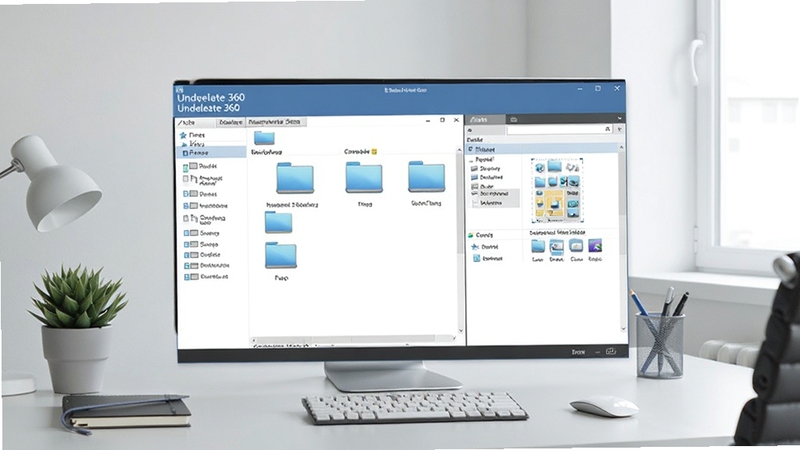The height and width of the screenshot is (450, 800).
Task: Click the right panel scrollbar up arrow
Action: (x=621, y=148)
